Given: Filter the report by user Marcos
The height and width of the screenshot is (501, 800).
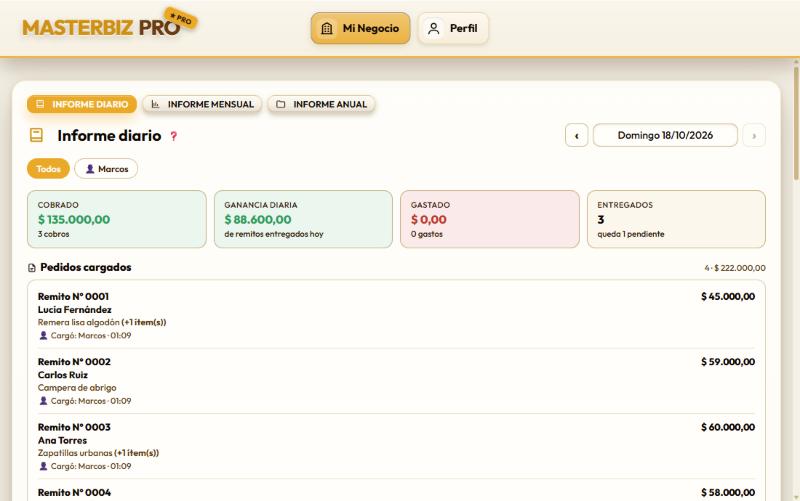Looking at the screenshot, I should point(106,169).
